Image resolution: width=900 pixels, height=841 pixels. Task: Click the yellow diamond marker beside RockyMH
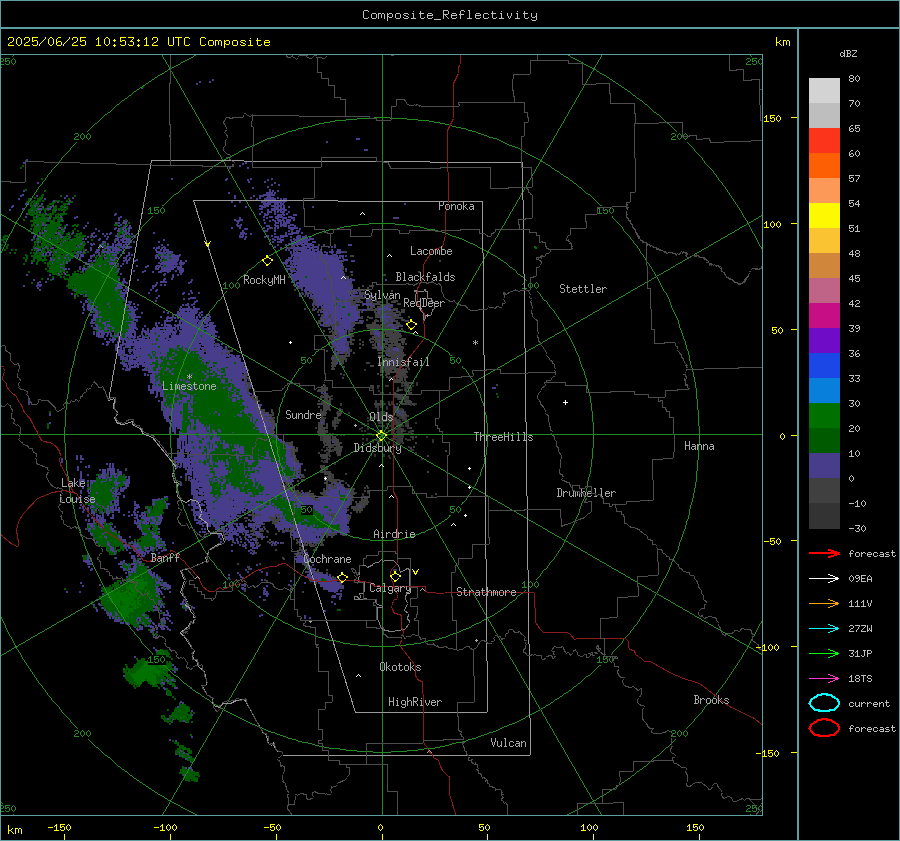click(x=267, y=261)
